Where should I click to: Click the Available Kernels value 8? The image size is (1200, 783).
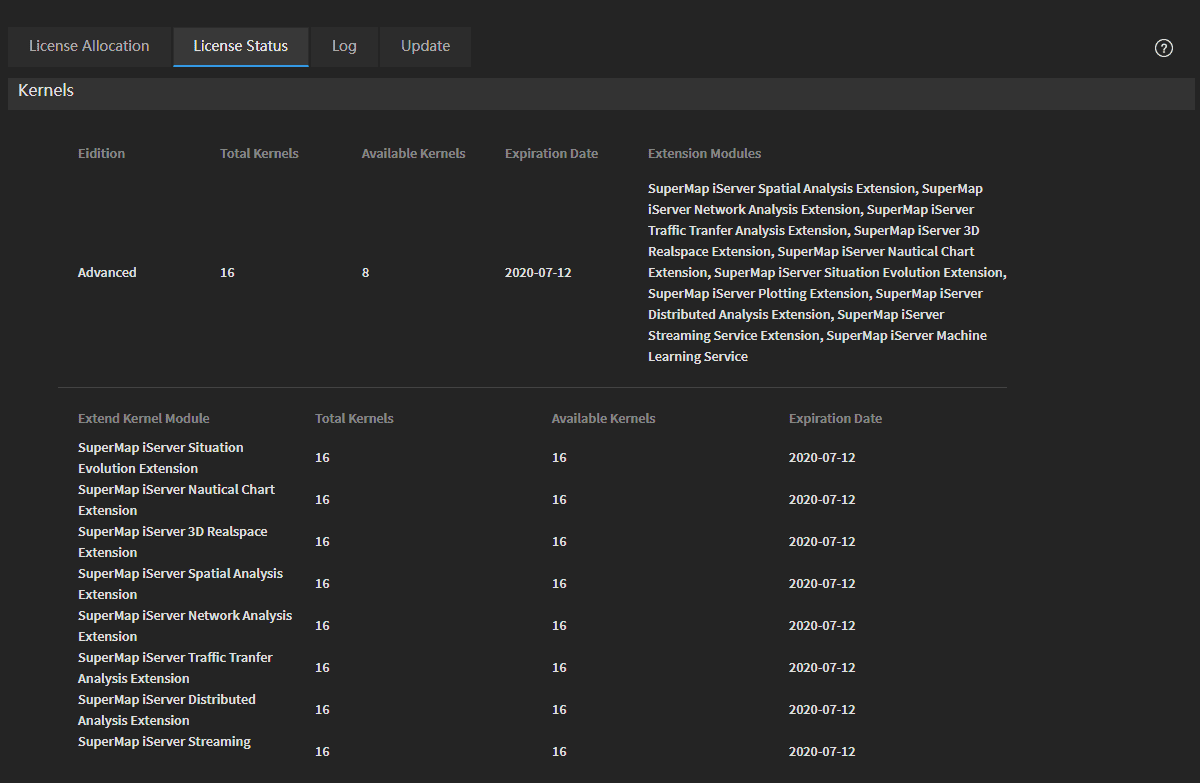pyautogui.click(x=366, y=273)
